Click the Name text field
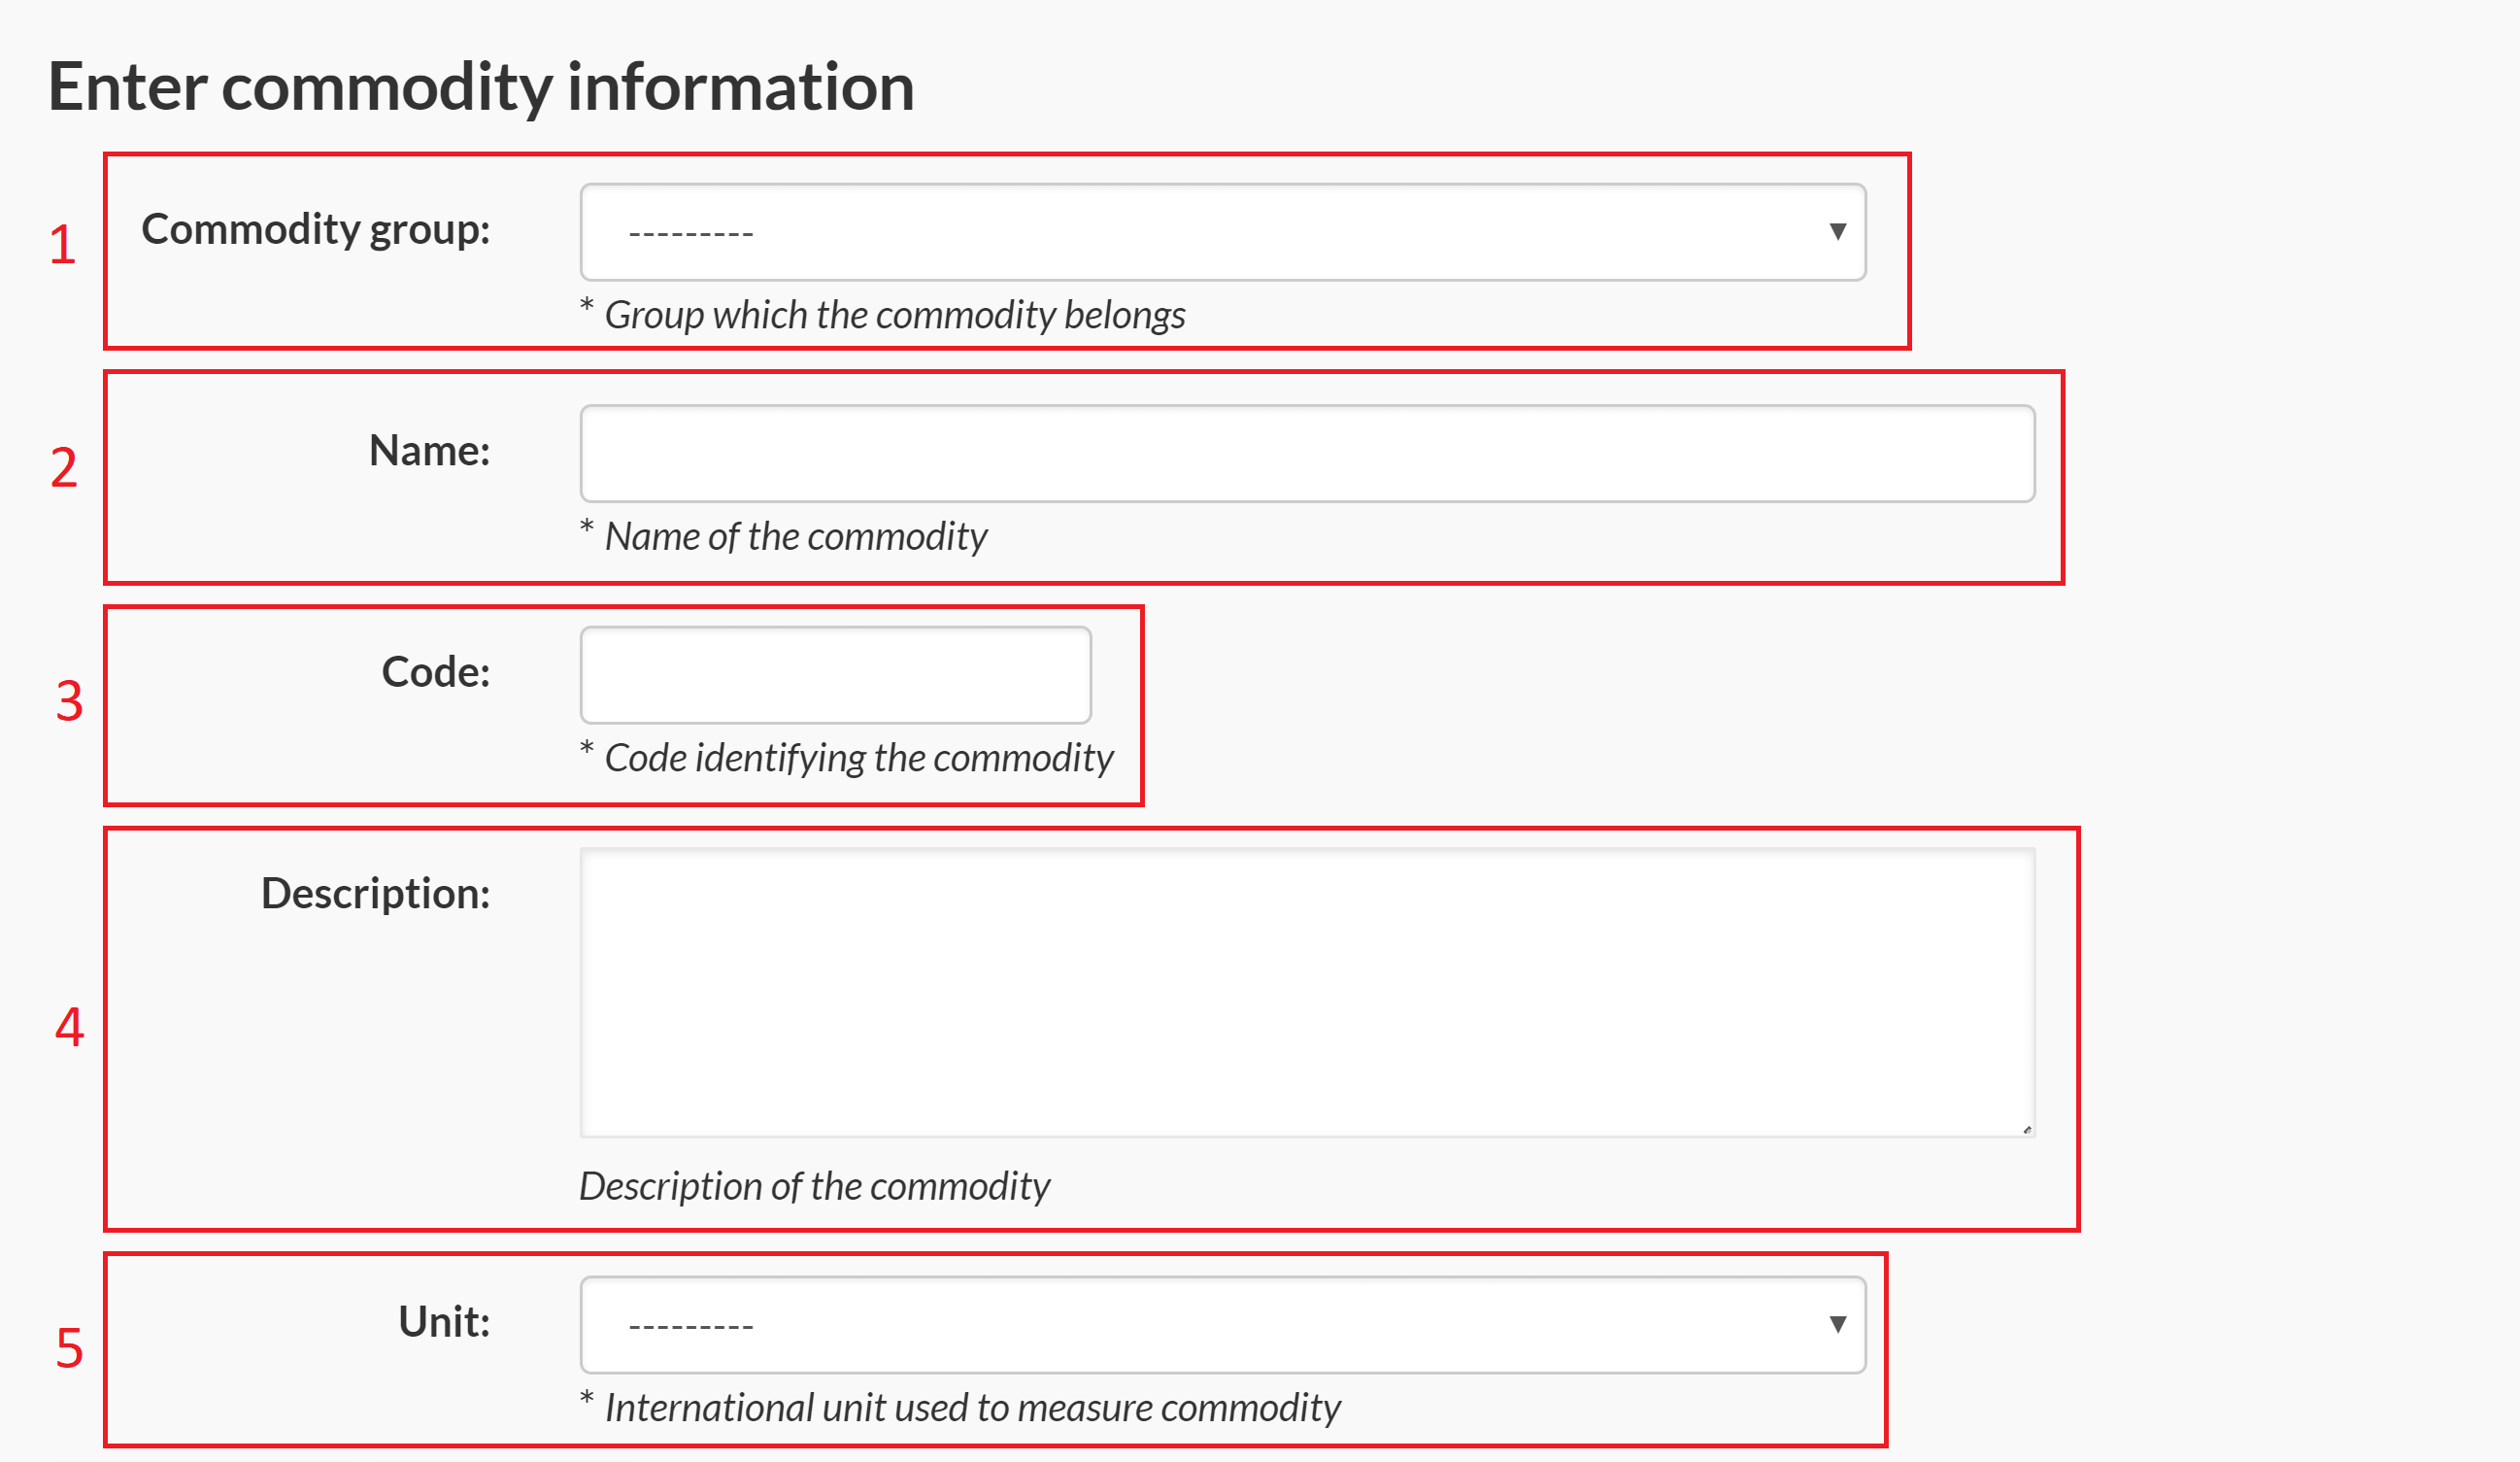 [1307, 453]
